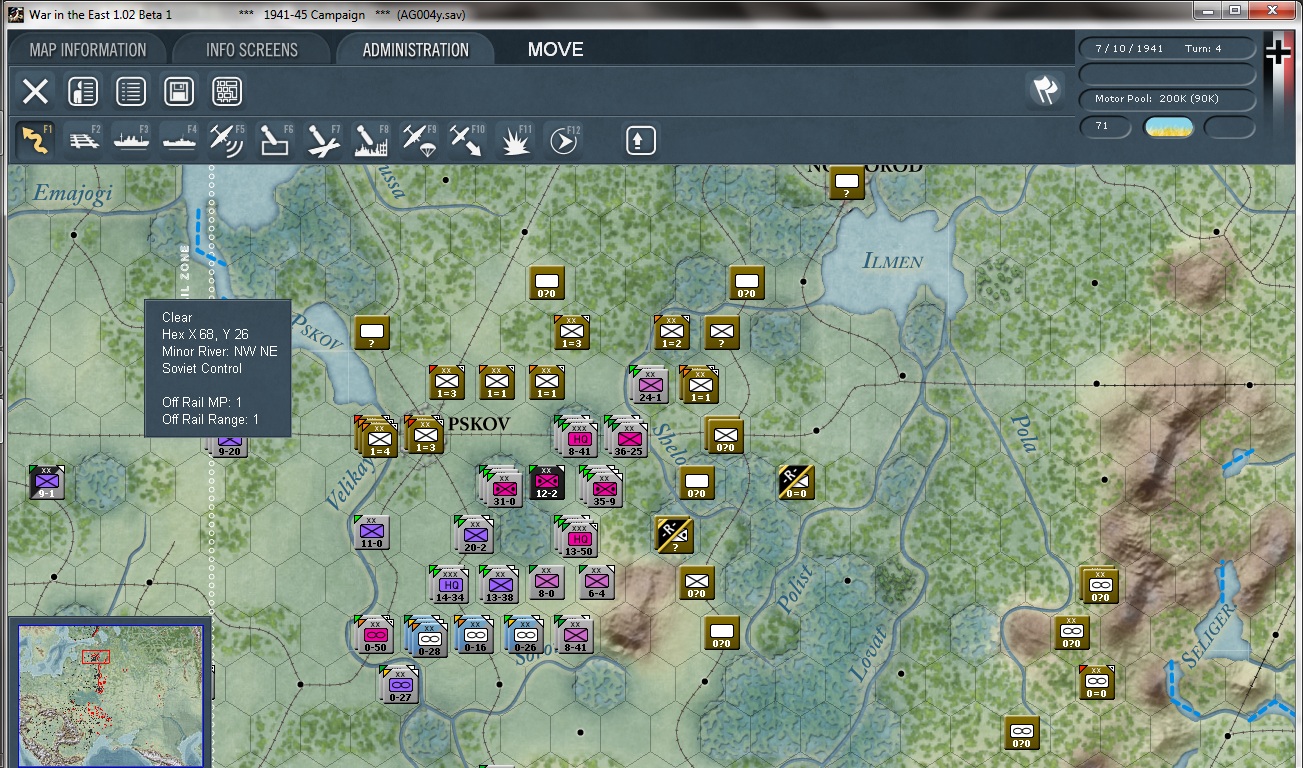Switch to F2 Rail mode icon
This screenshot has height=768, width=1303.
[x=84, y=140]
